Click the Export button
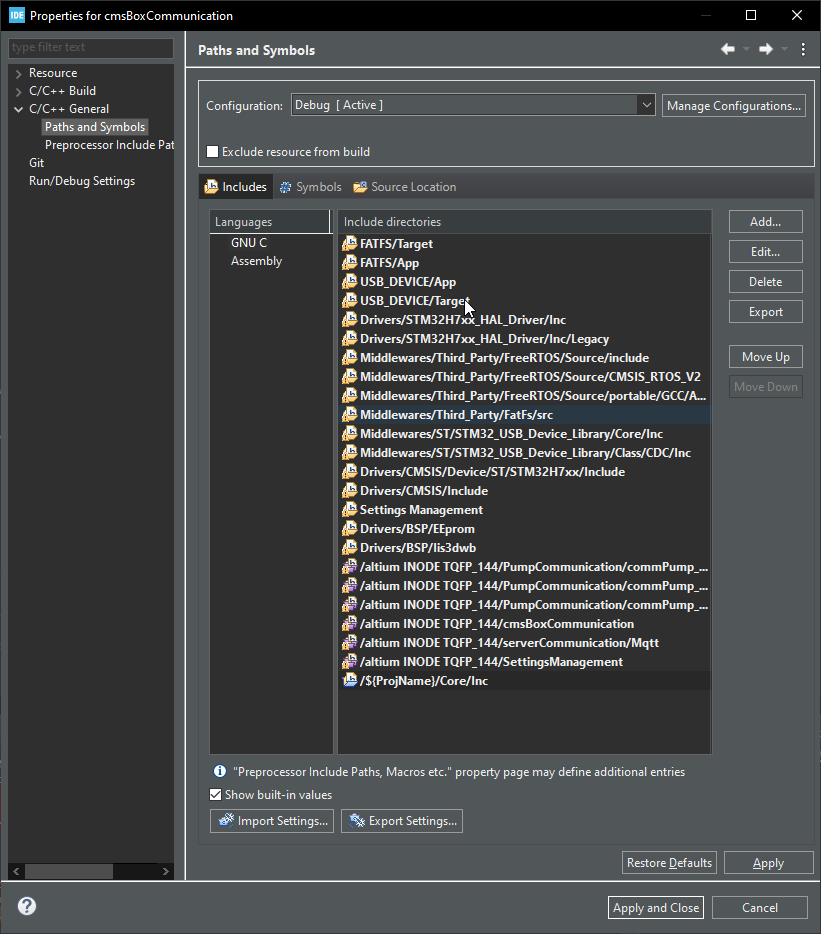The height and width of the screenshot is (934, 821). (766, 312)
